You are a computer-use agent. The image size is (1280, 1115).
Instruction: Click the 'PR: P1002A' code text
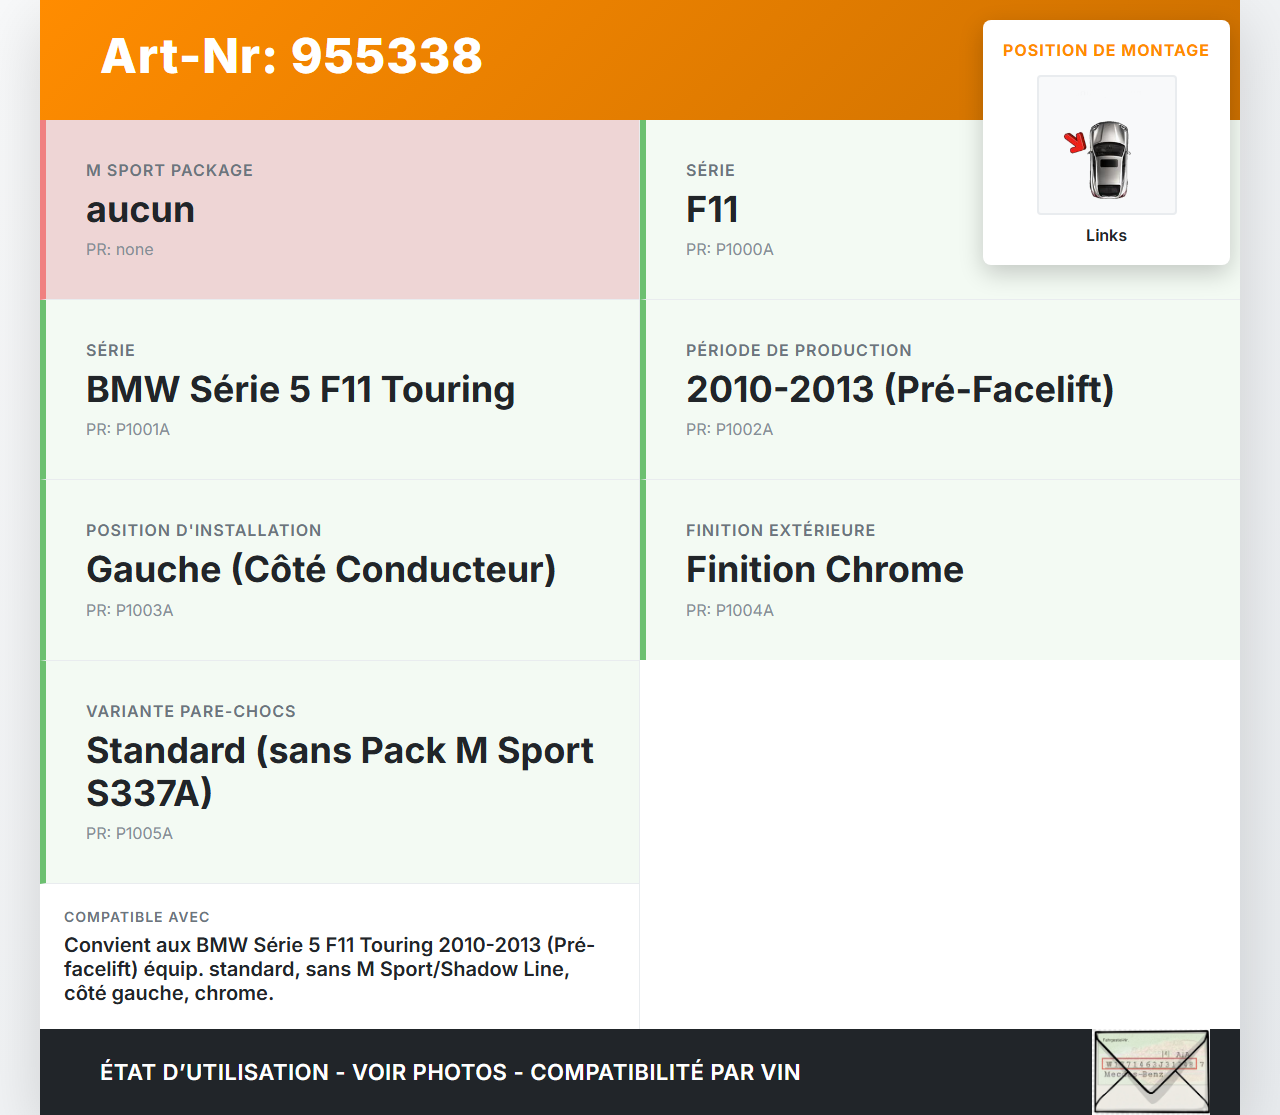pos(729,430)
